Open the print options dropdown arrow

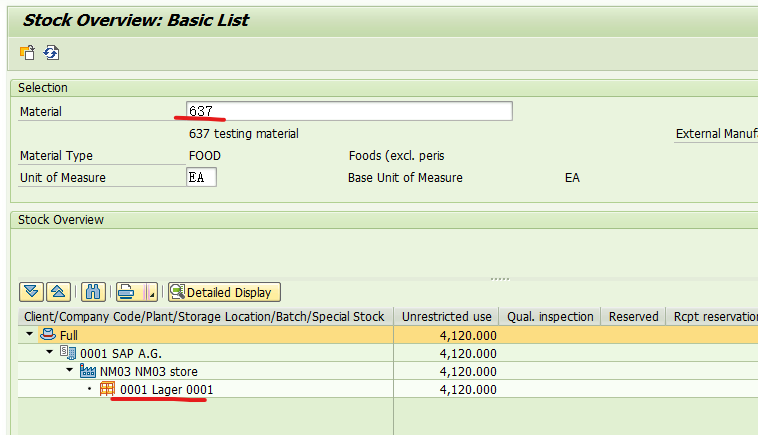click(x=151, y=292)
